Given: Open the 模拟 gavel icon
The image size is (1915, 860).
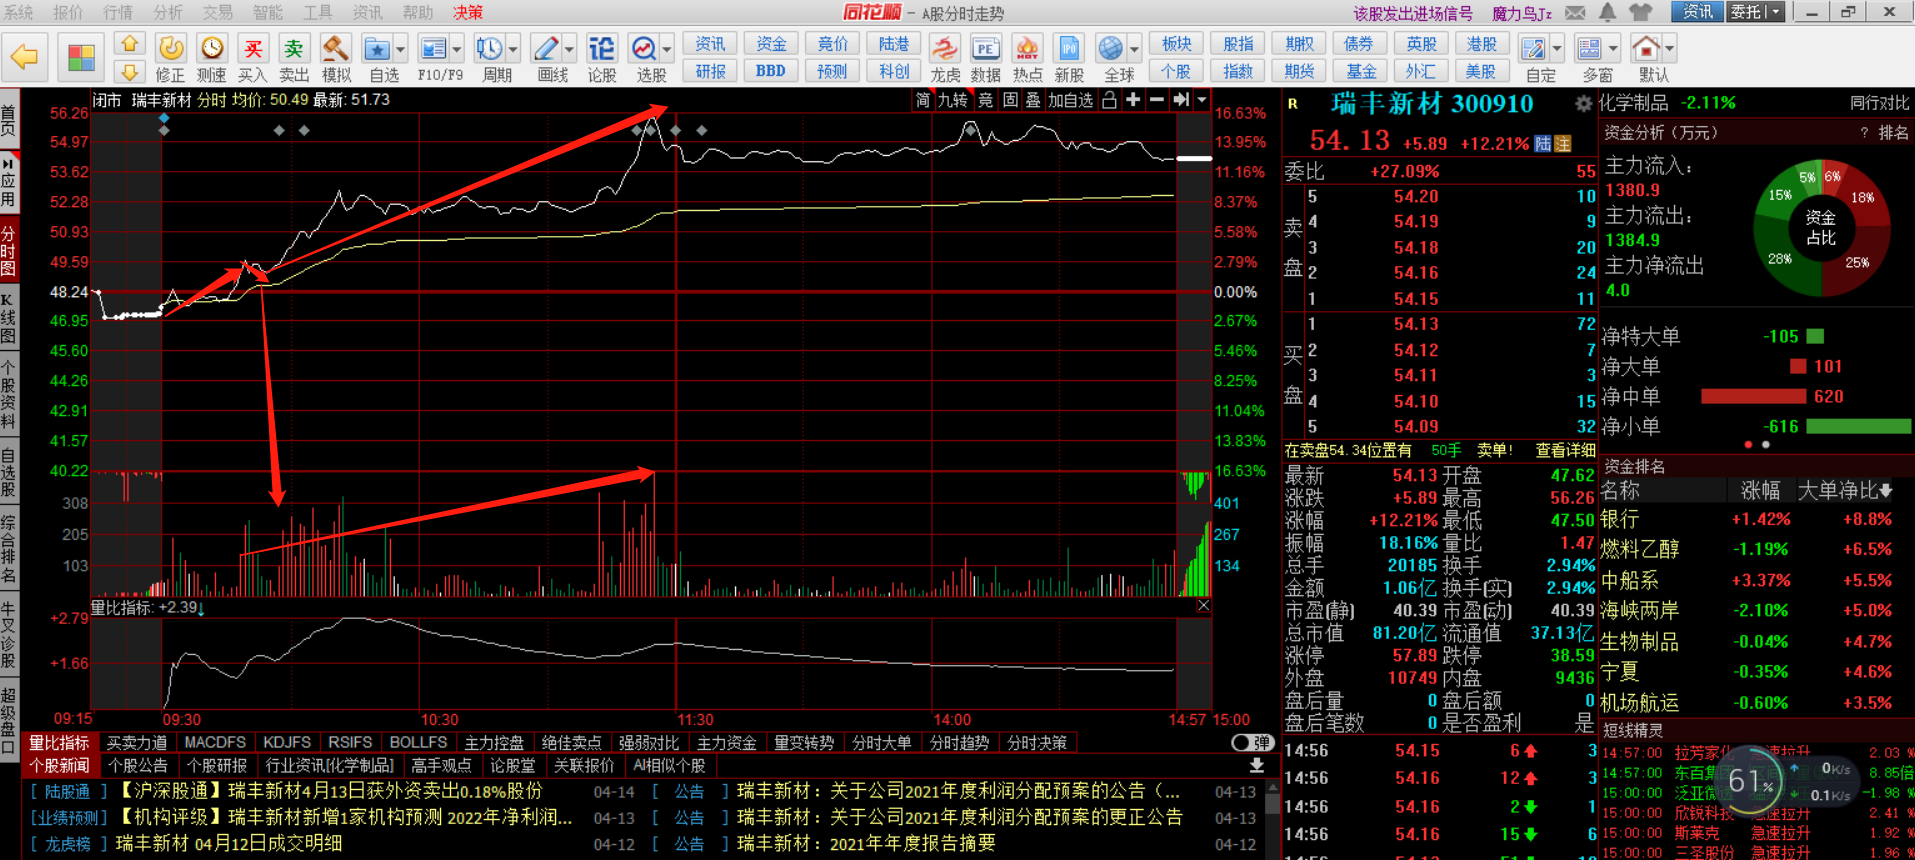Looking at the screenshot, I should [336, 48].
